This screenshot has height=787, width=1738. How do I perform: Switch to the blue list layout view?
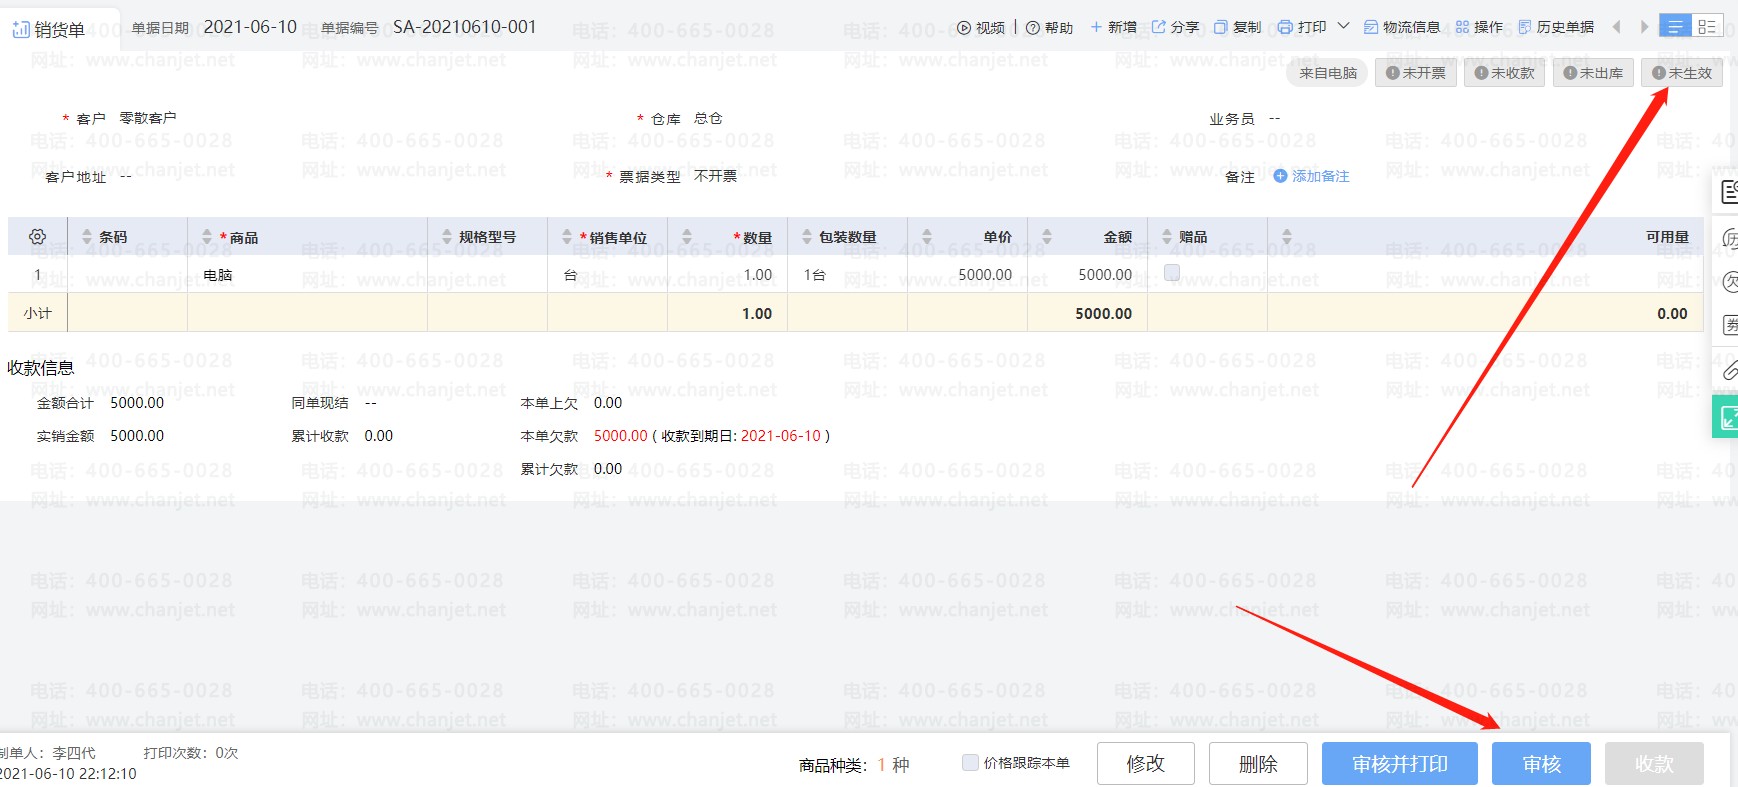[x=1675, y=26]
